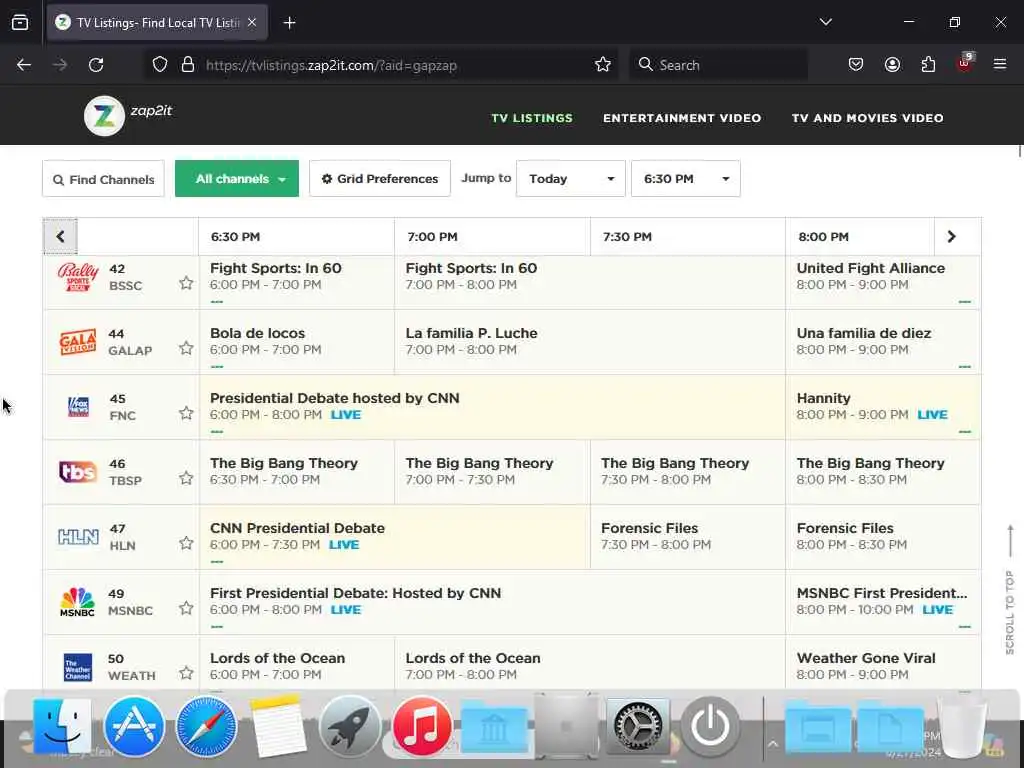Image resolution: width=1024 pixels, height=768 pixels.
Task: Open Presidential Debate hosted by CNN listing
Action: [x=492, y=406]
